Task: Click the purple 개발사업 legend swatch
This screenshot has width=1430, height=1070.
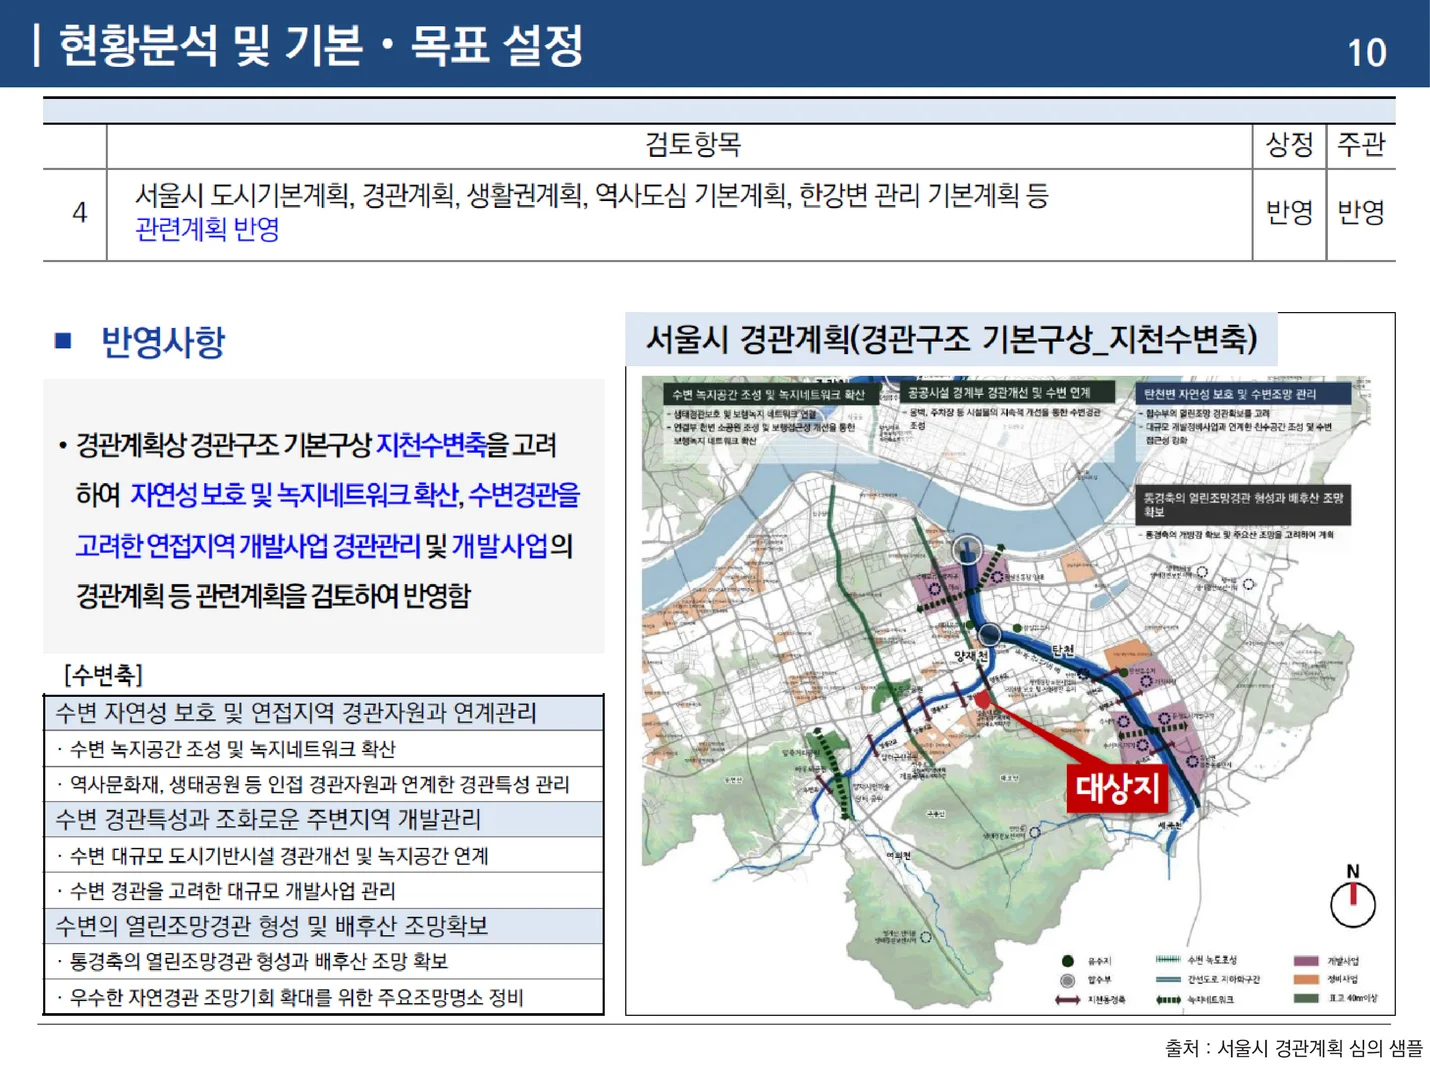Action: point(1306,961)
